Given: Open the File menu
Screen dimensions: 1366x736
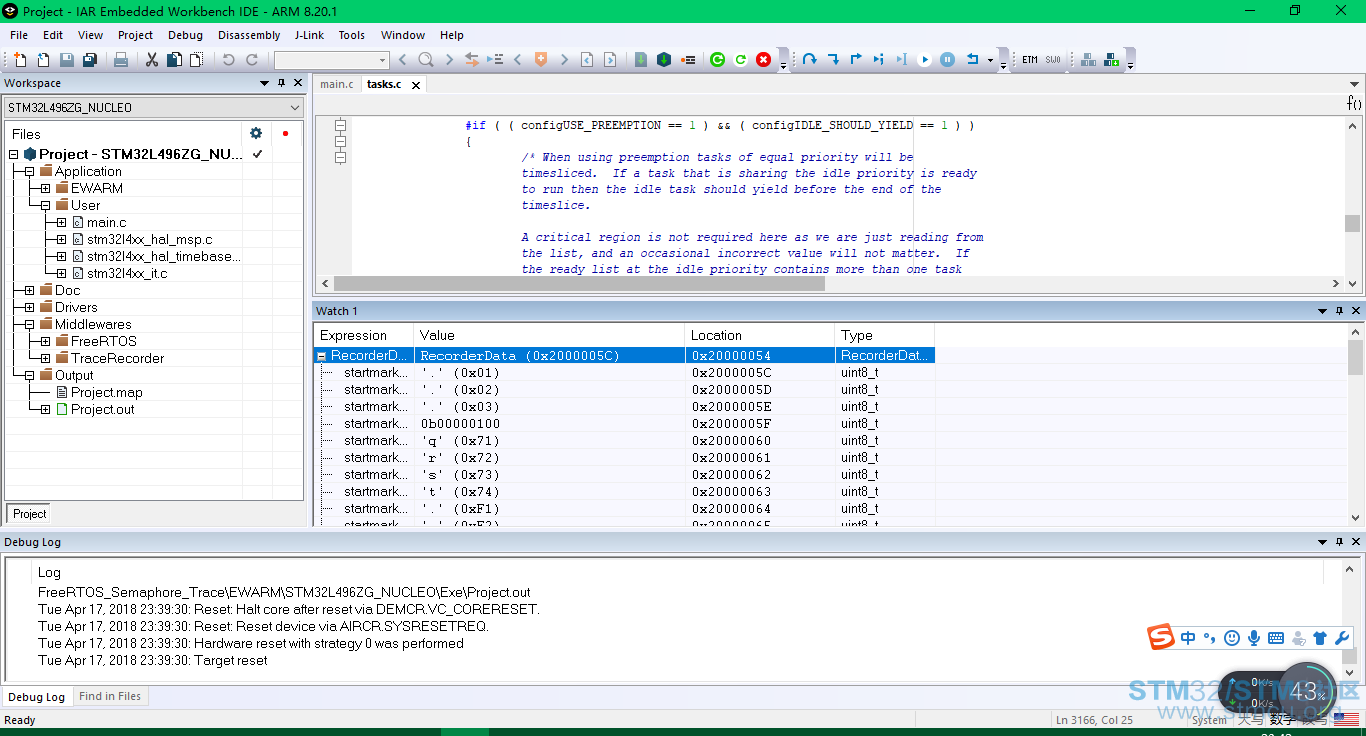Looking at the screenshot, I should point(19,35).
